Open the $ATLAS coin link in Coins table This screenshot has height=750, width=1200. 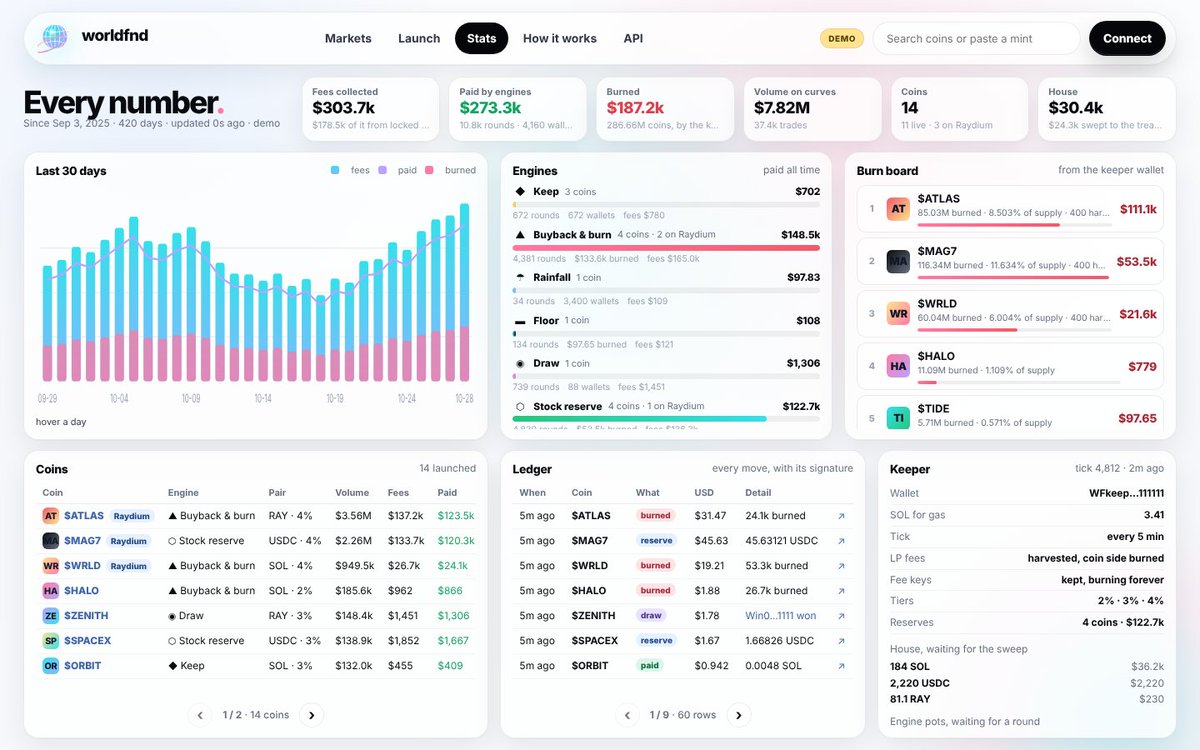click(x=84, y=516)
